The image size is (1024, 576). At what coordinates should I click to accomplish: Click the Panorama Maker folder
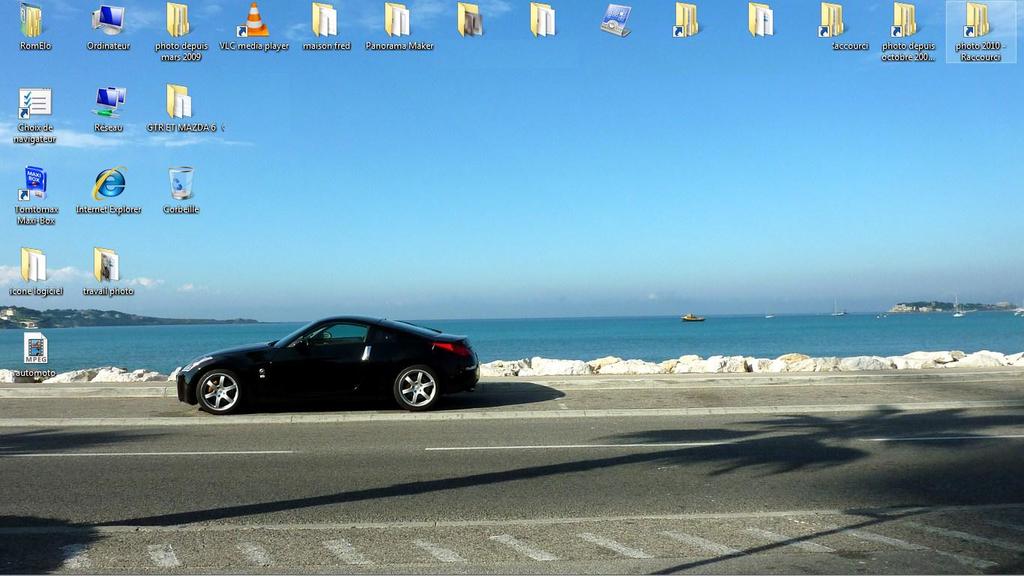pos(399,21)
